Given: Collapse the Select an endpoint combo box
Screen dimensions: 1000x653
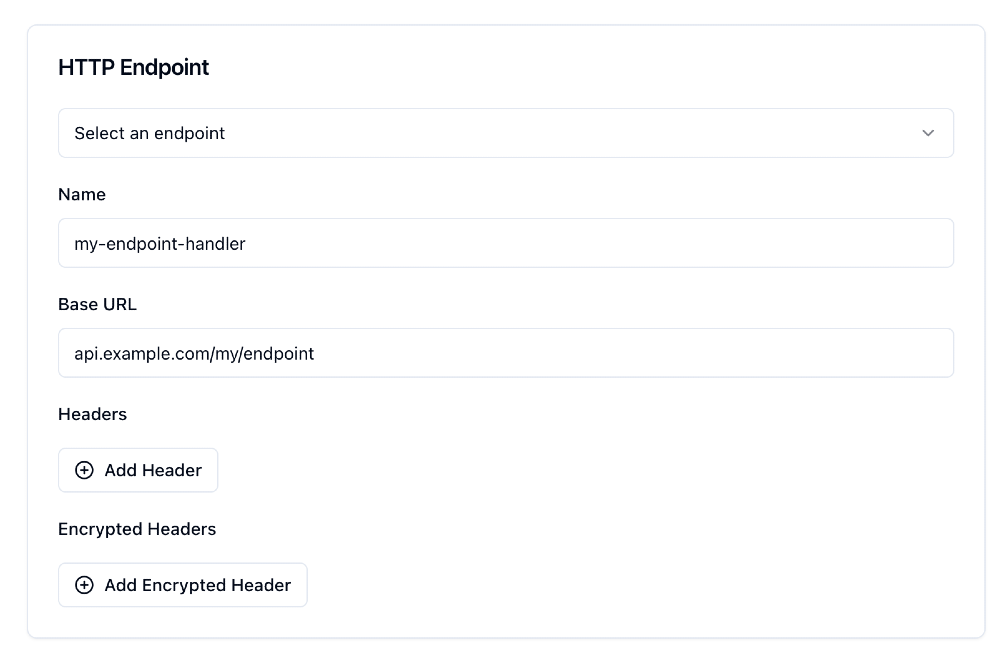Looking at the screenshot, I should pyautogui.click(x=505, y=132).
